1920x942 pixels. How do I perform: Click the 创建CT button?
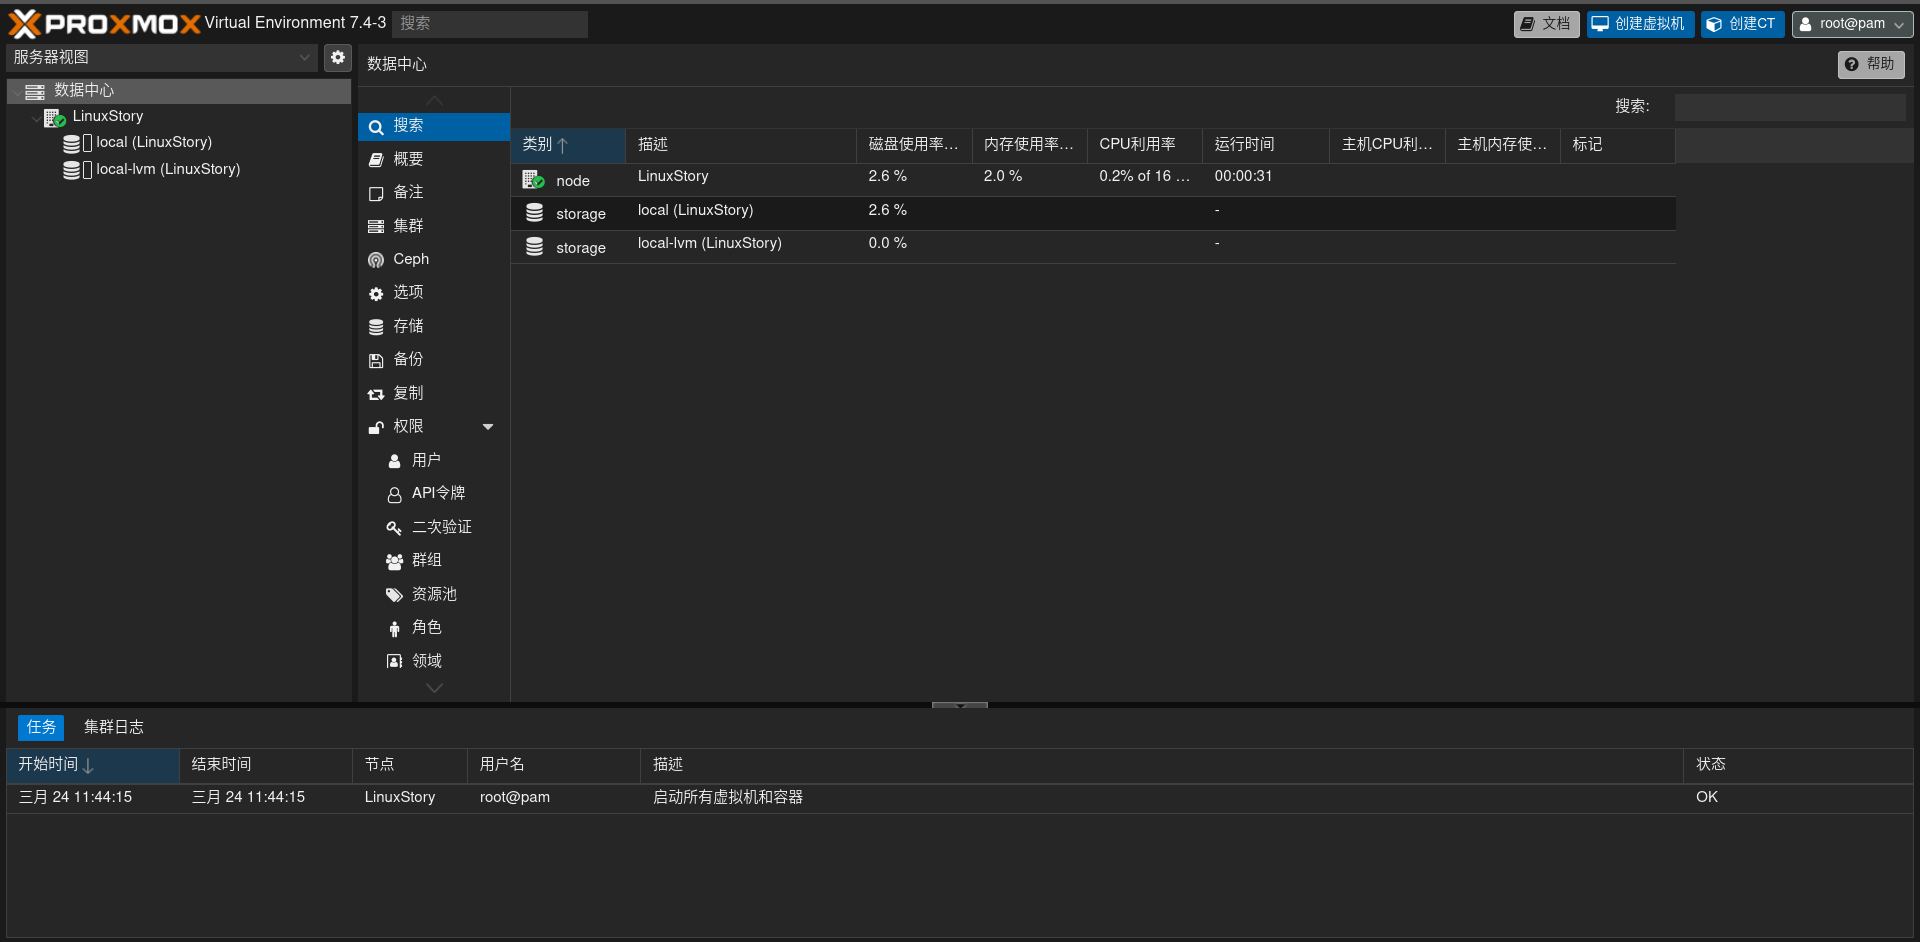pos(1742,24)
